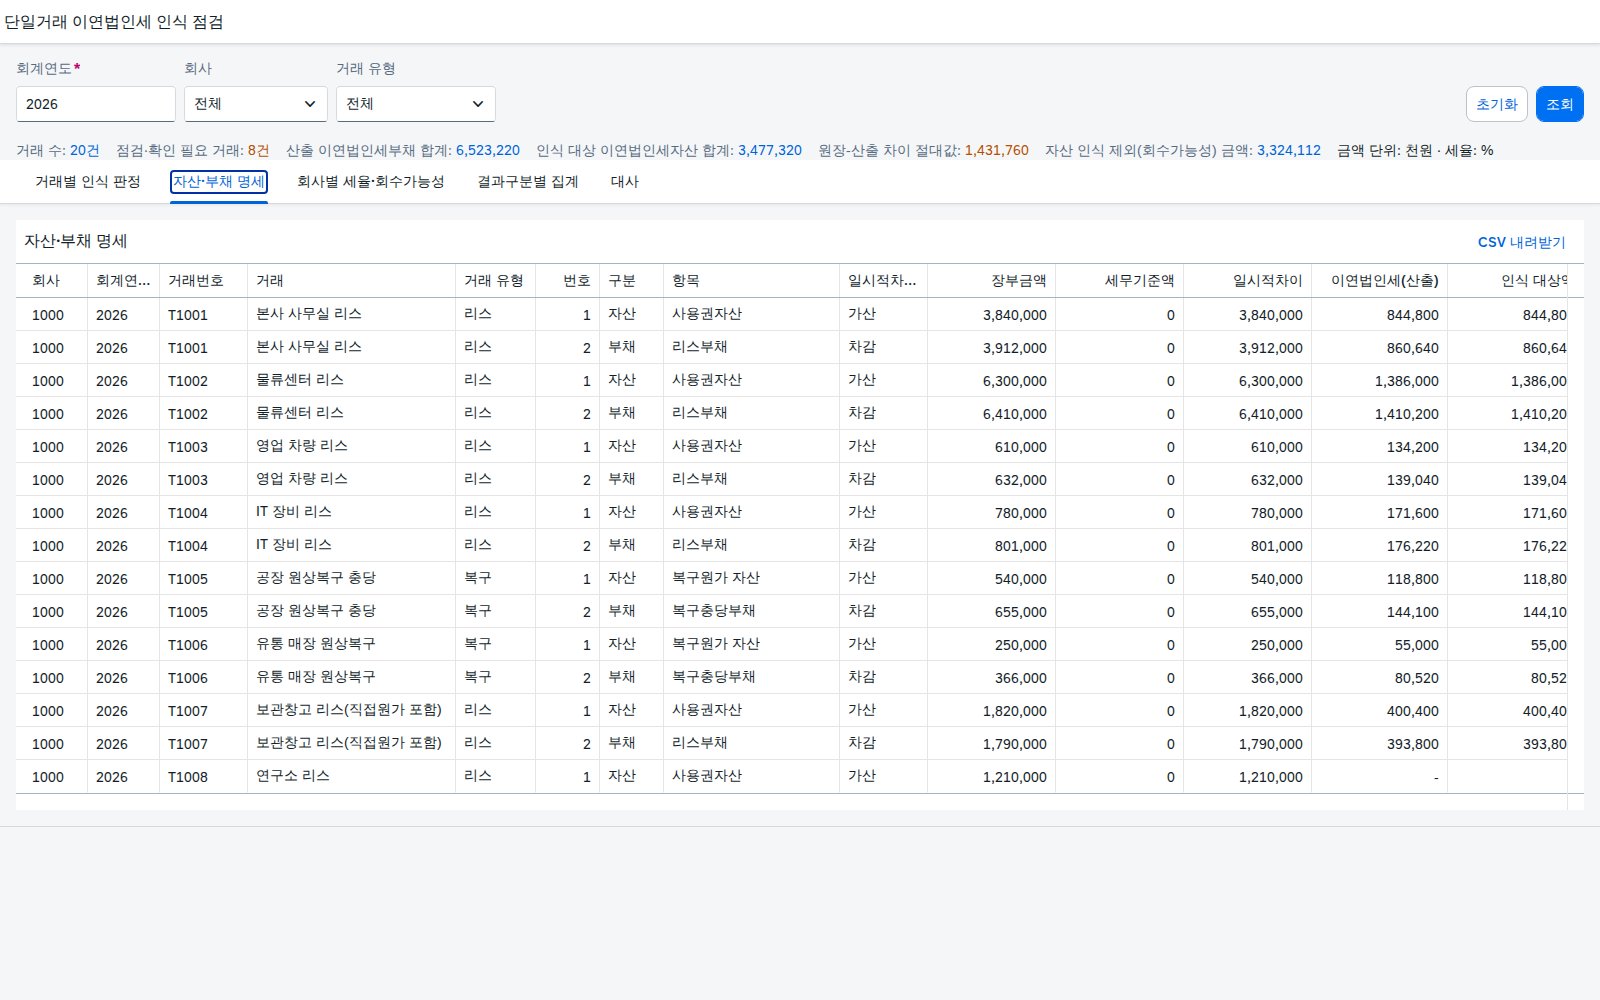The width and height of the screenshot is (1600, 1000).
Task: Open the 회사별 세율·회수가능성 tab
Action: [370, 182]
